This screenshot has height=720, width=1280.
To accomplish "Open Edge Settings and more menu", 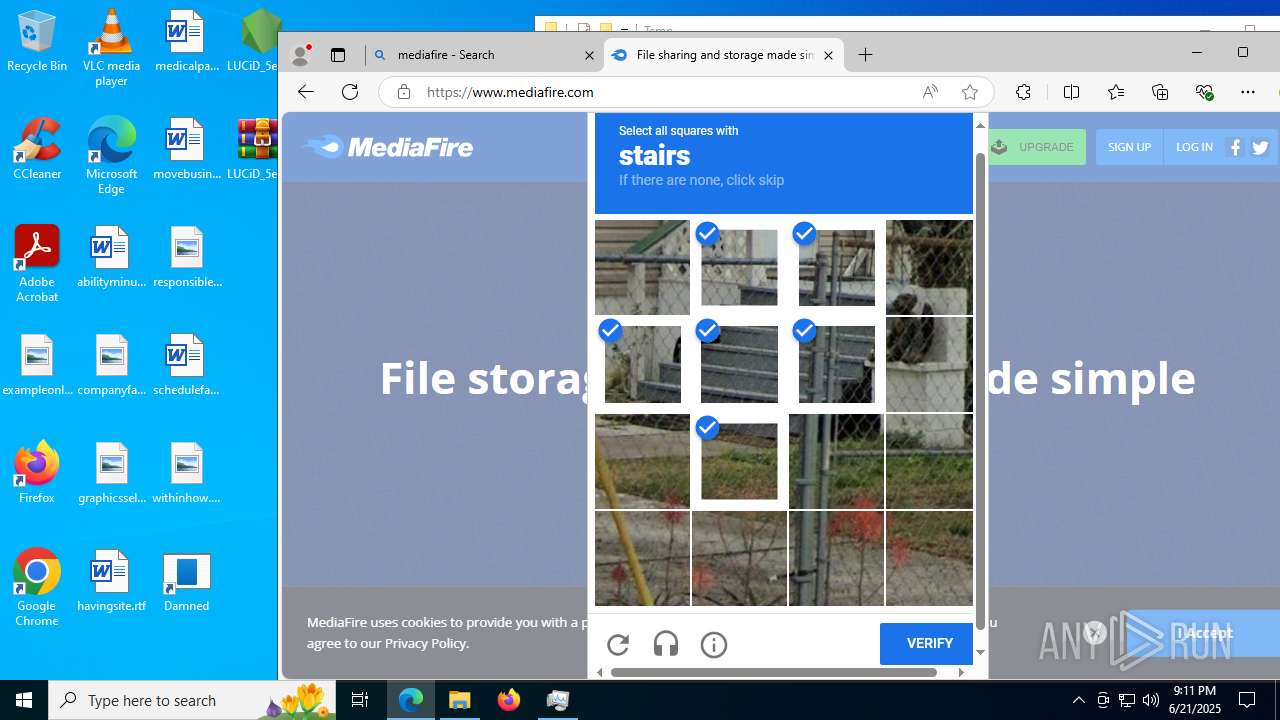I will 1248,92.
